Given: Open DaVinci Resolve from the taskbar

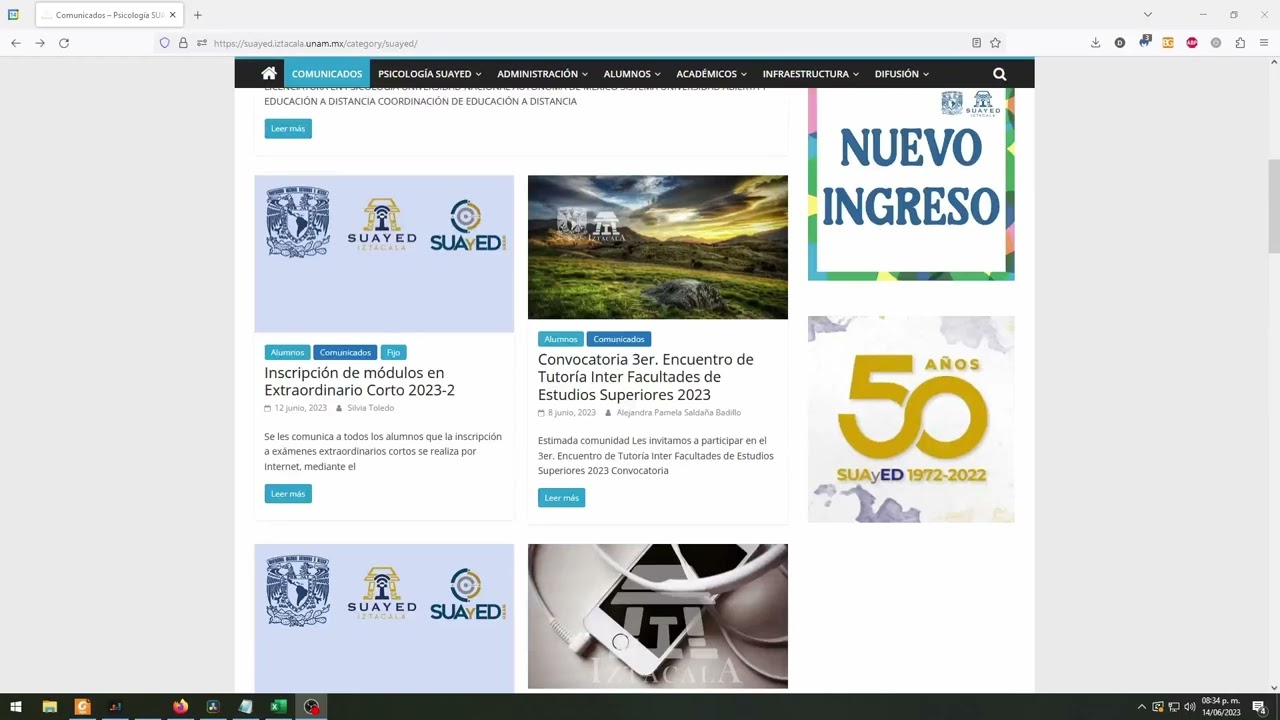Looking at the screenshot, I should coord(213,707).
